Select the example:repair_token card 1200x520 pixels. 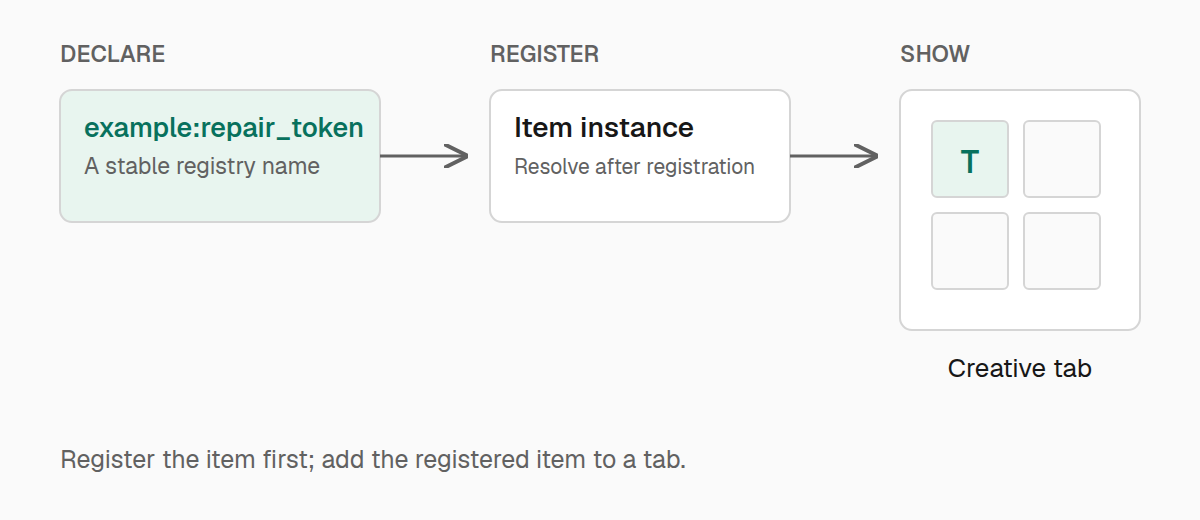tap(220, 156)
